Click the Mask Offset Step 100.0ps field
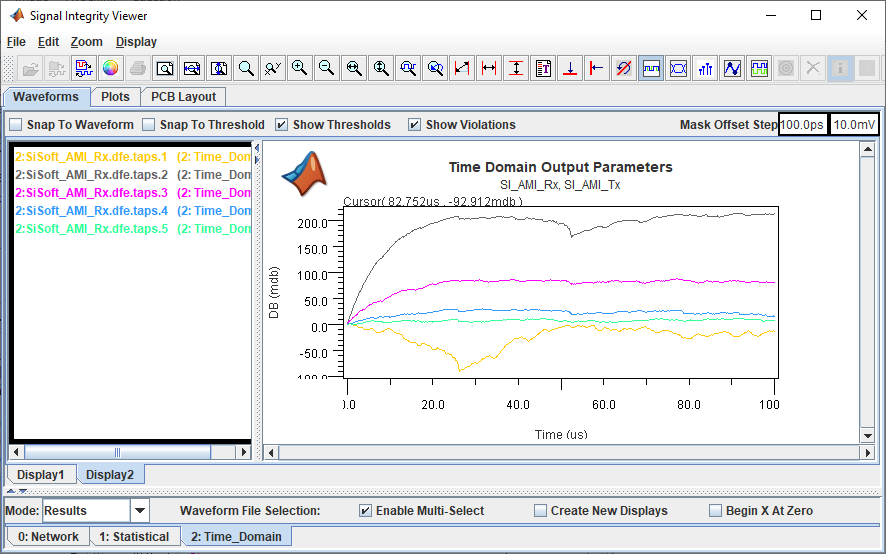 803,125
